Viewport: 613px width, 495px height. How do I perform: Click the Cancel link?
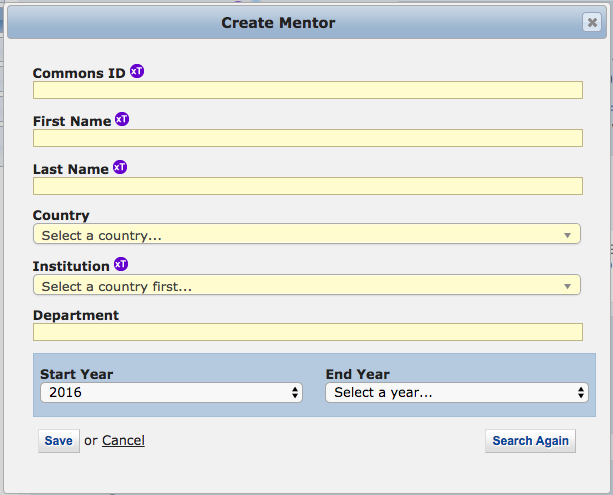(x=123, y=440)
